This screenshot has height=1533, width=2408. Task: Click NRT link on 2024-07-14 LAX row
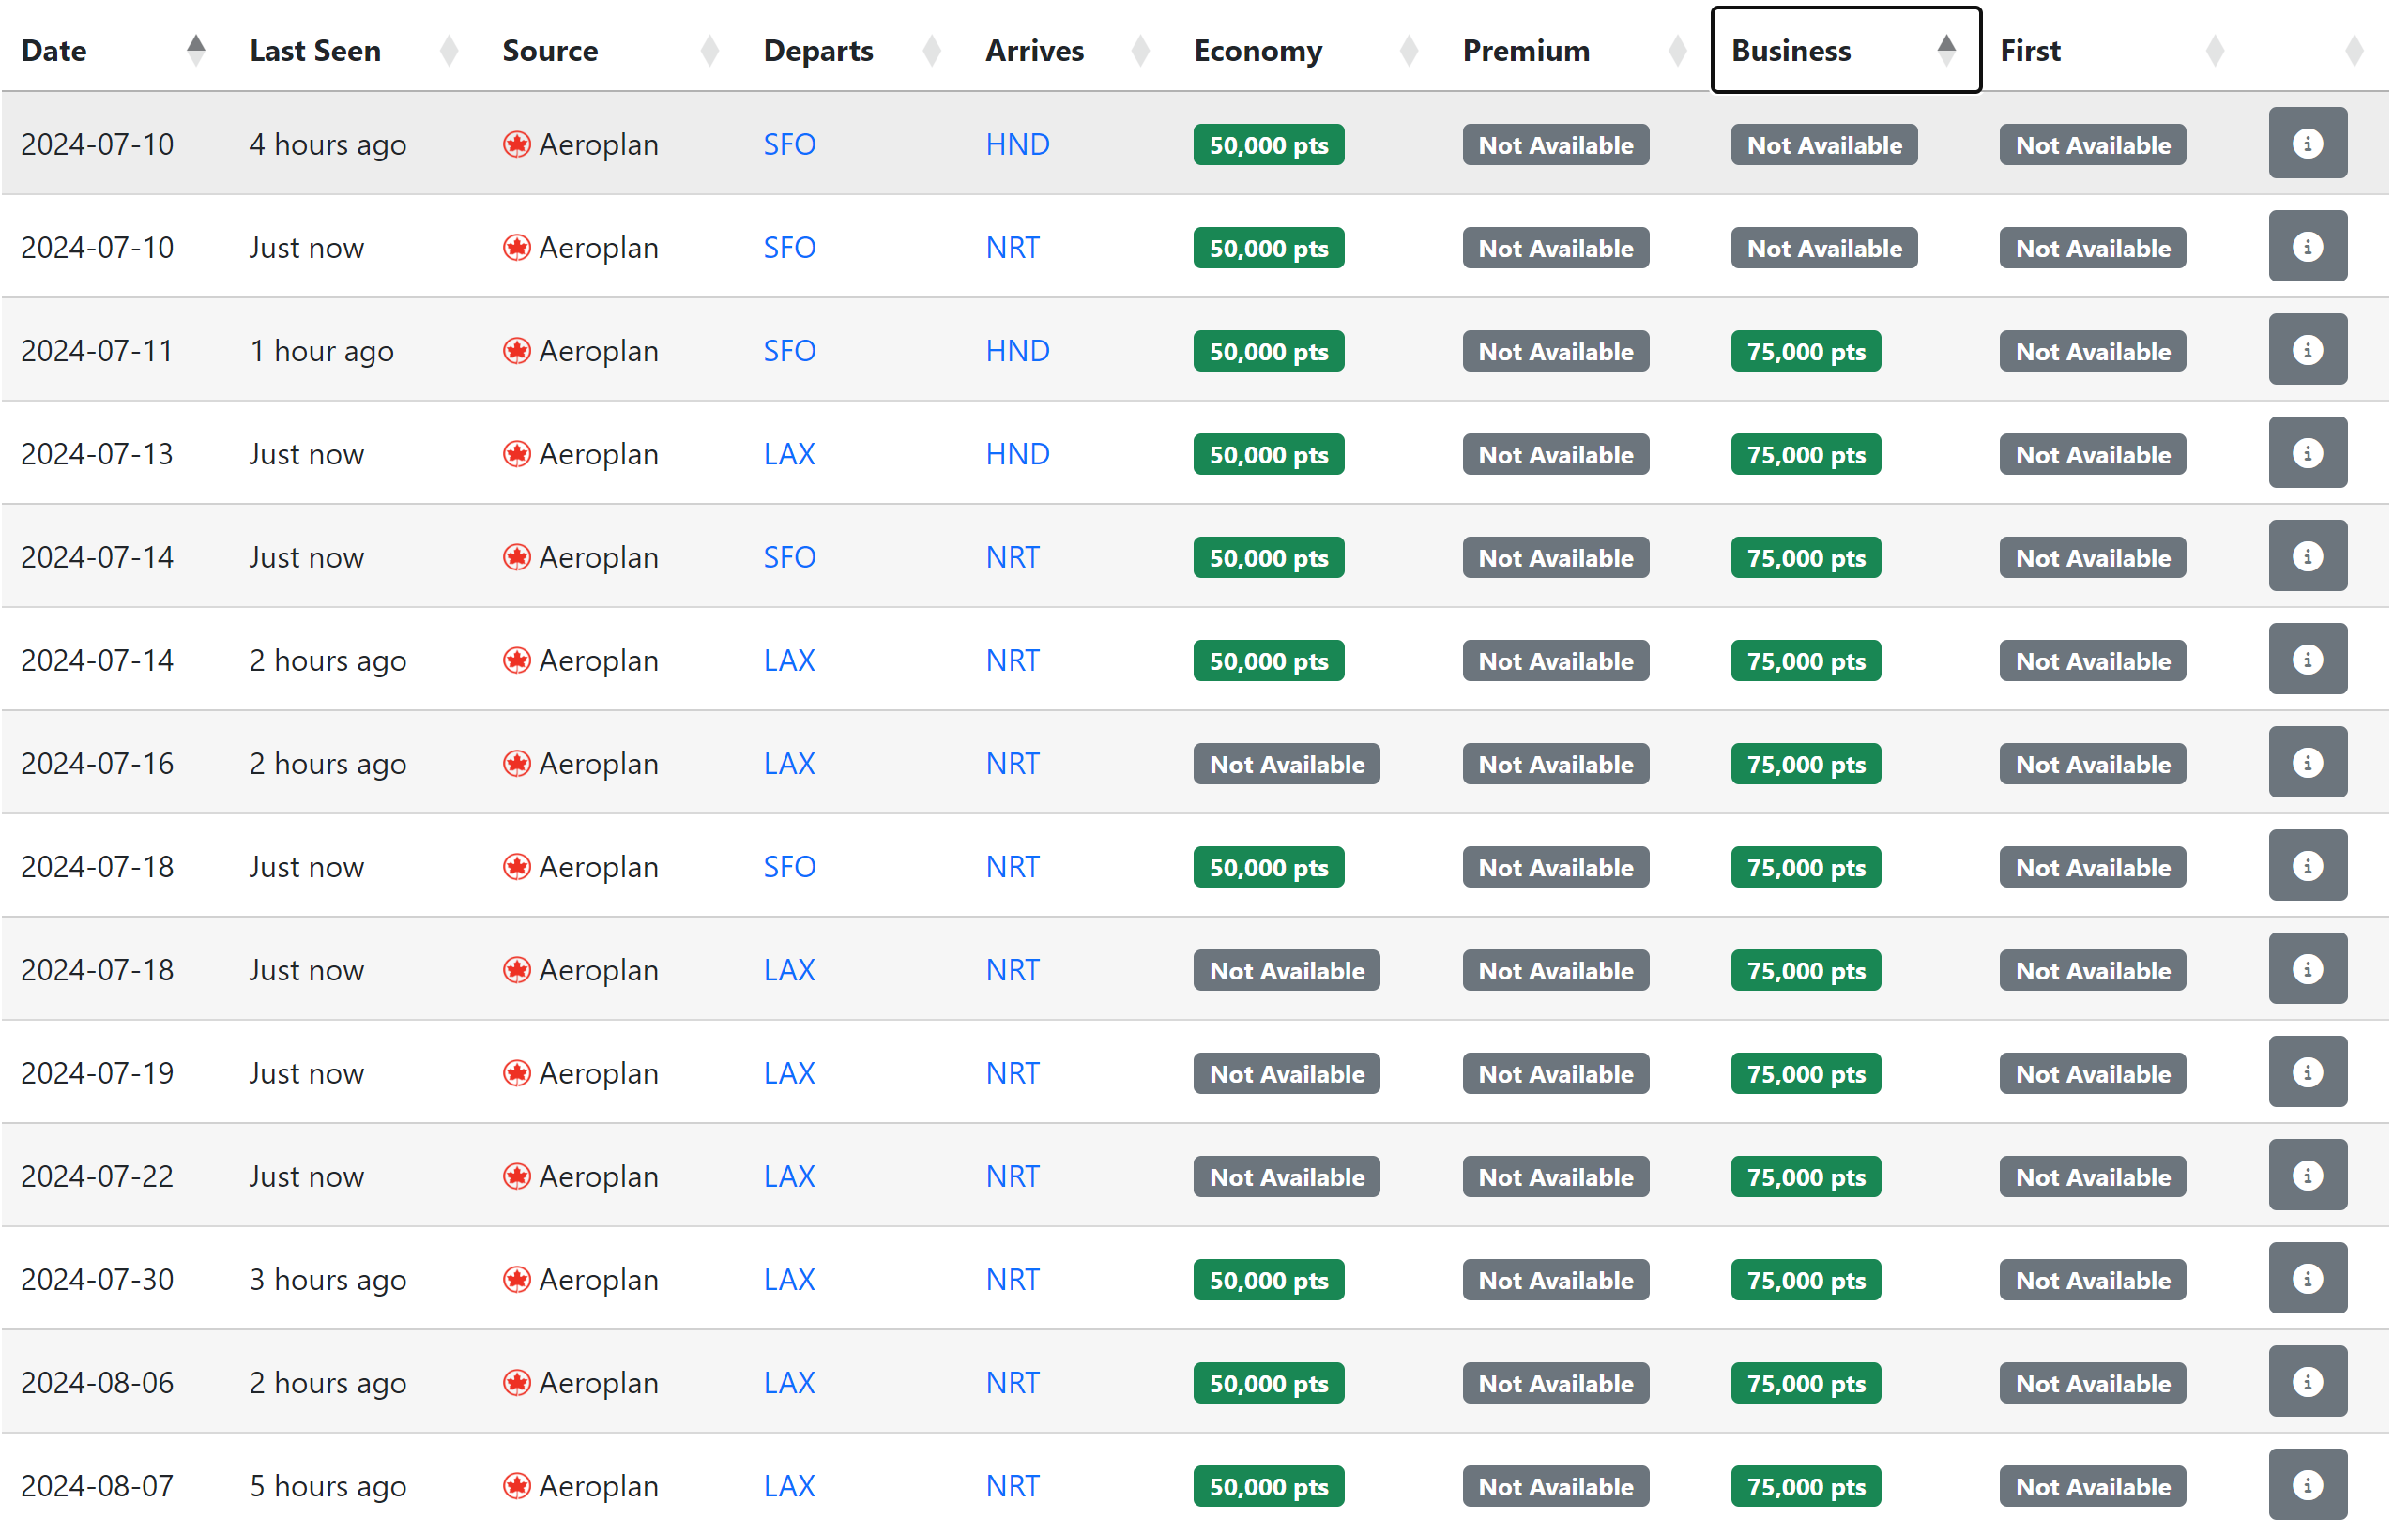click(1012, 660)
